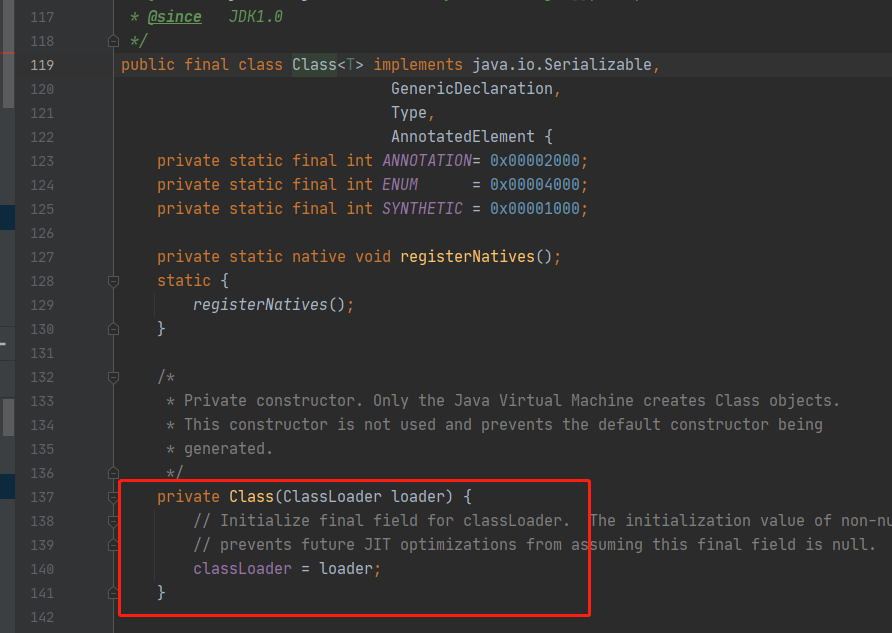Fold the private Class constructor at line 137
This screenshot has width=892, height=633.
(113, 497)
